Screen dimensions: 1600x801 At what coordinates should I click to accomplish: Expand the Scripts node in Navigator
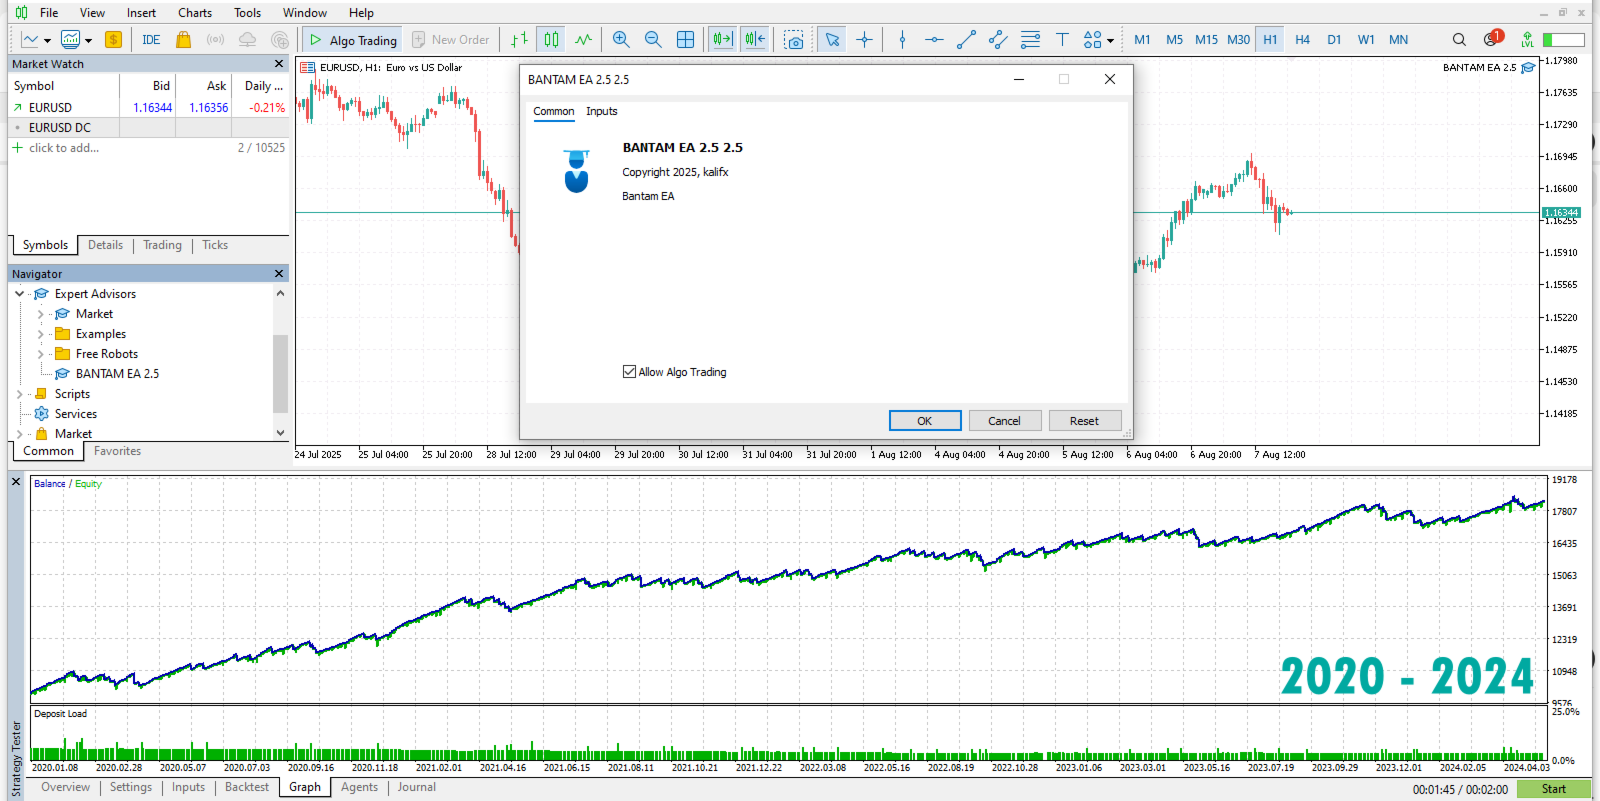[x=19, y=394]
